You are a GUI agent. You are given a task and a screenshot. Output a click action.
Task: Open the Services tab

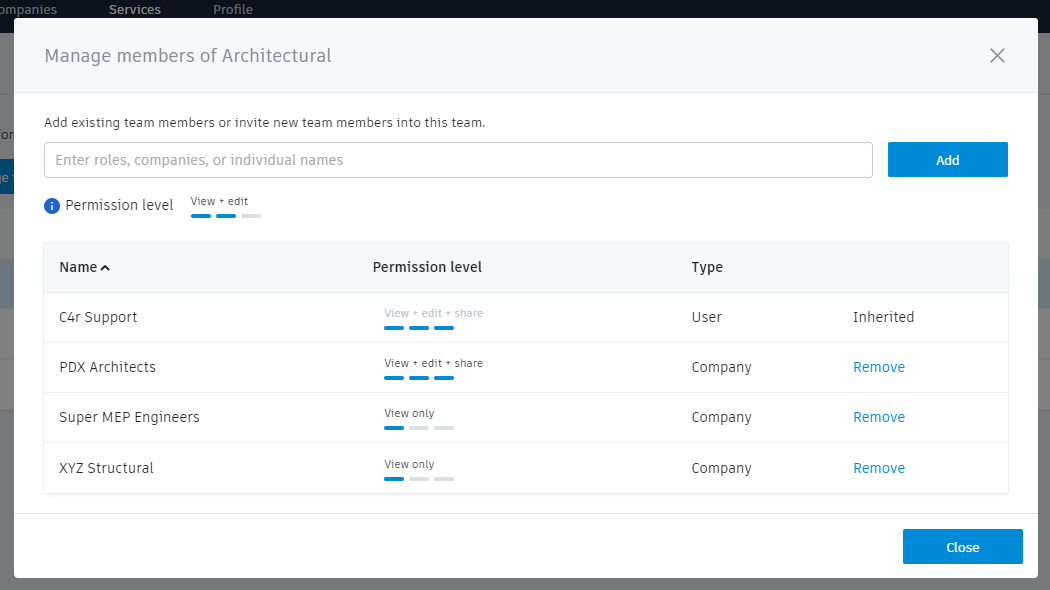135,9
